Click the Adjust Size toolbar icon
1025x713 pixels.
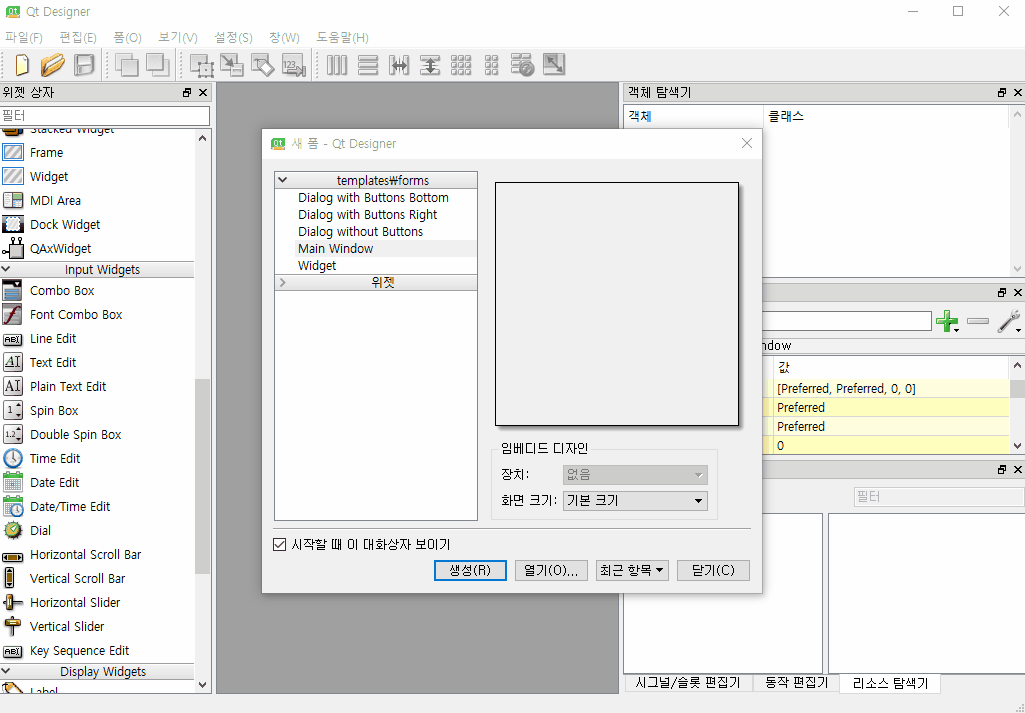(x=554, y=65)
